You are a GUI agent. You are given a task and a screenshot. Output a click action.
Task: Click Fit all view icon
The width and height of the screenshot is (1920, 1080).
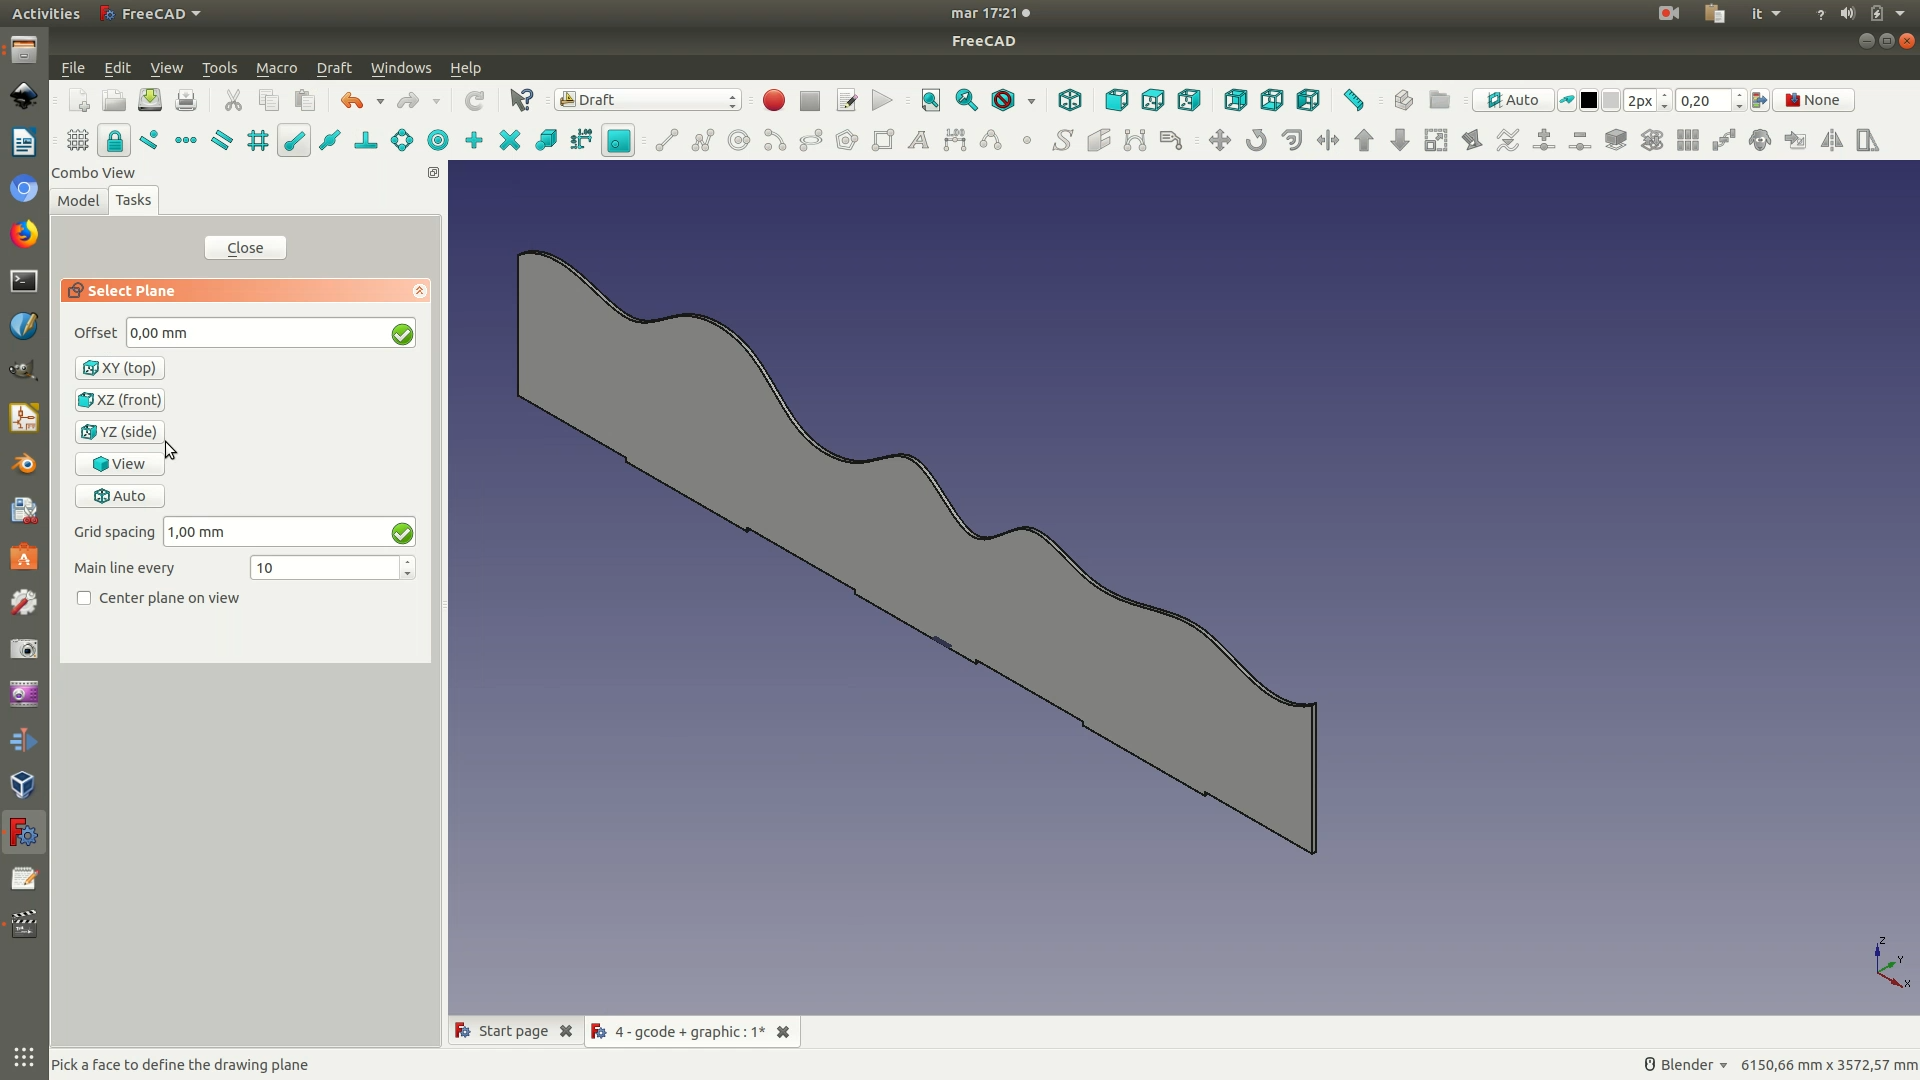[x=931, y=101]
